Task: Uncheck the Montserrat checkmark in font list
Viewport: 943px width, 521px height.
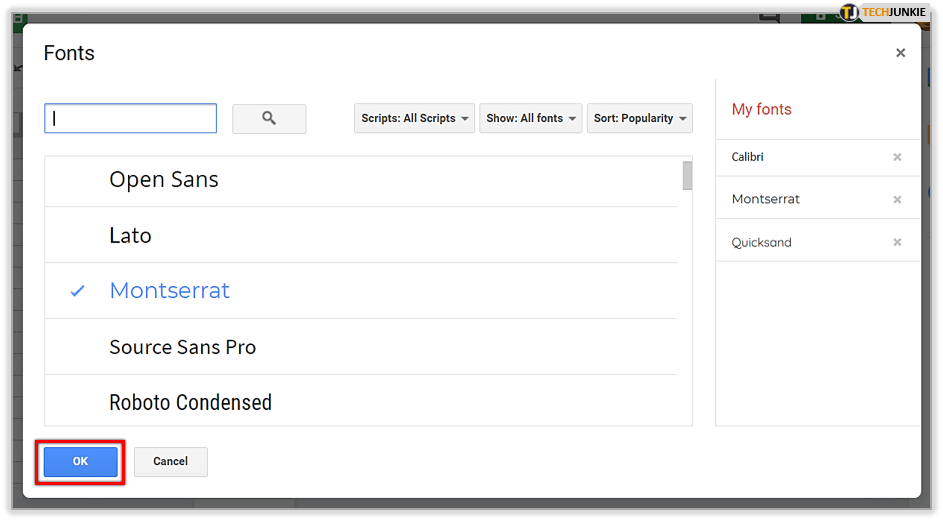Action: click(78, 291)
